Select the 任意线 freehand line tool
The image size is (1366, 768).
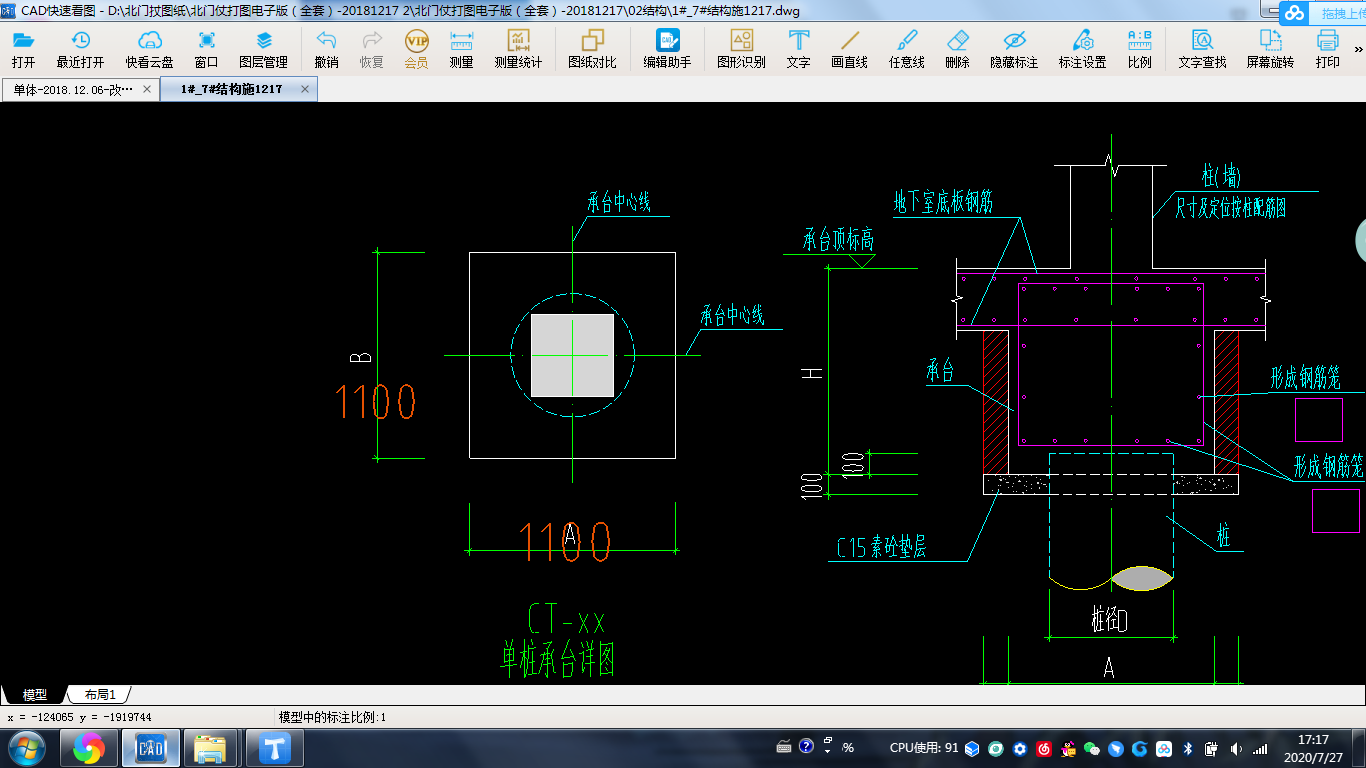[x=907, y=47]
